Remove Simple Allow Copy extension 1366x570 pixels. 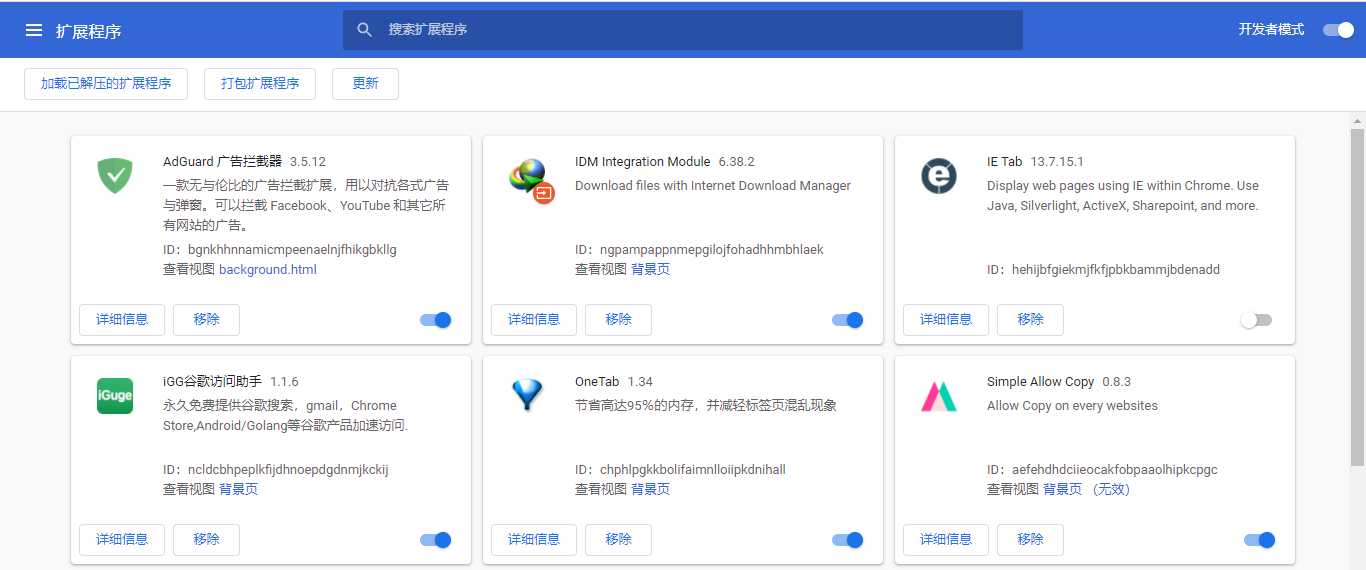click(1031, 540)
